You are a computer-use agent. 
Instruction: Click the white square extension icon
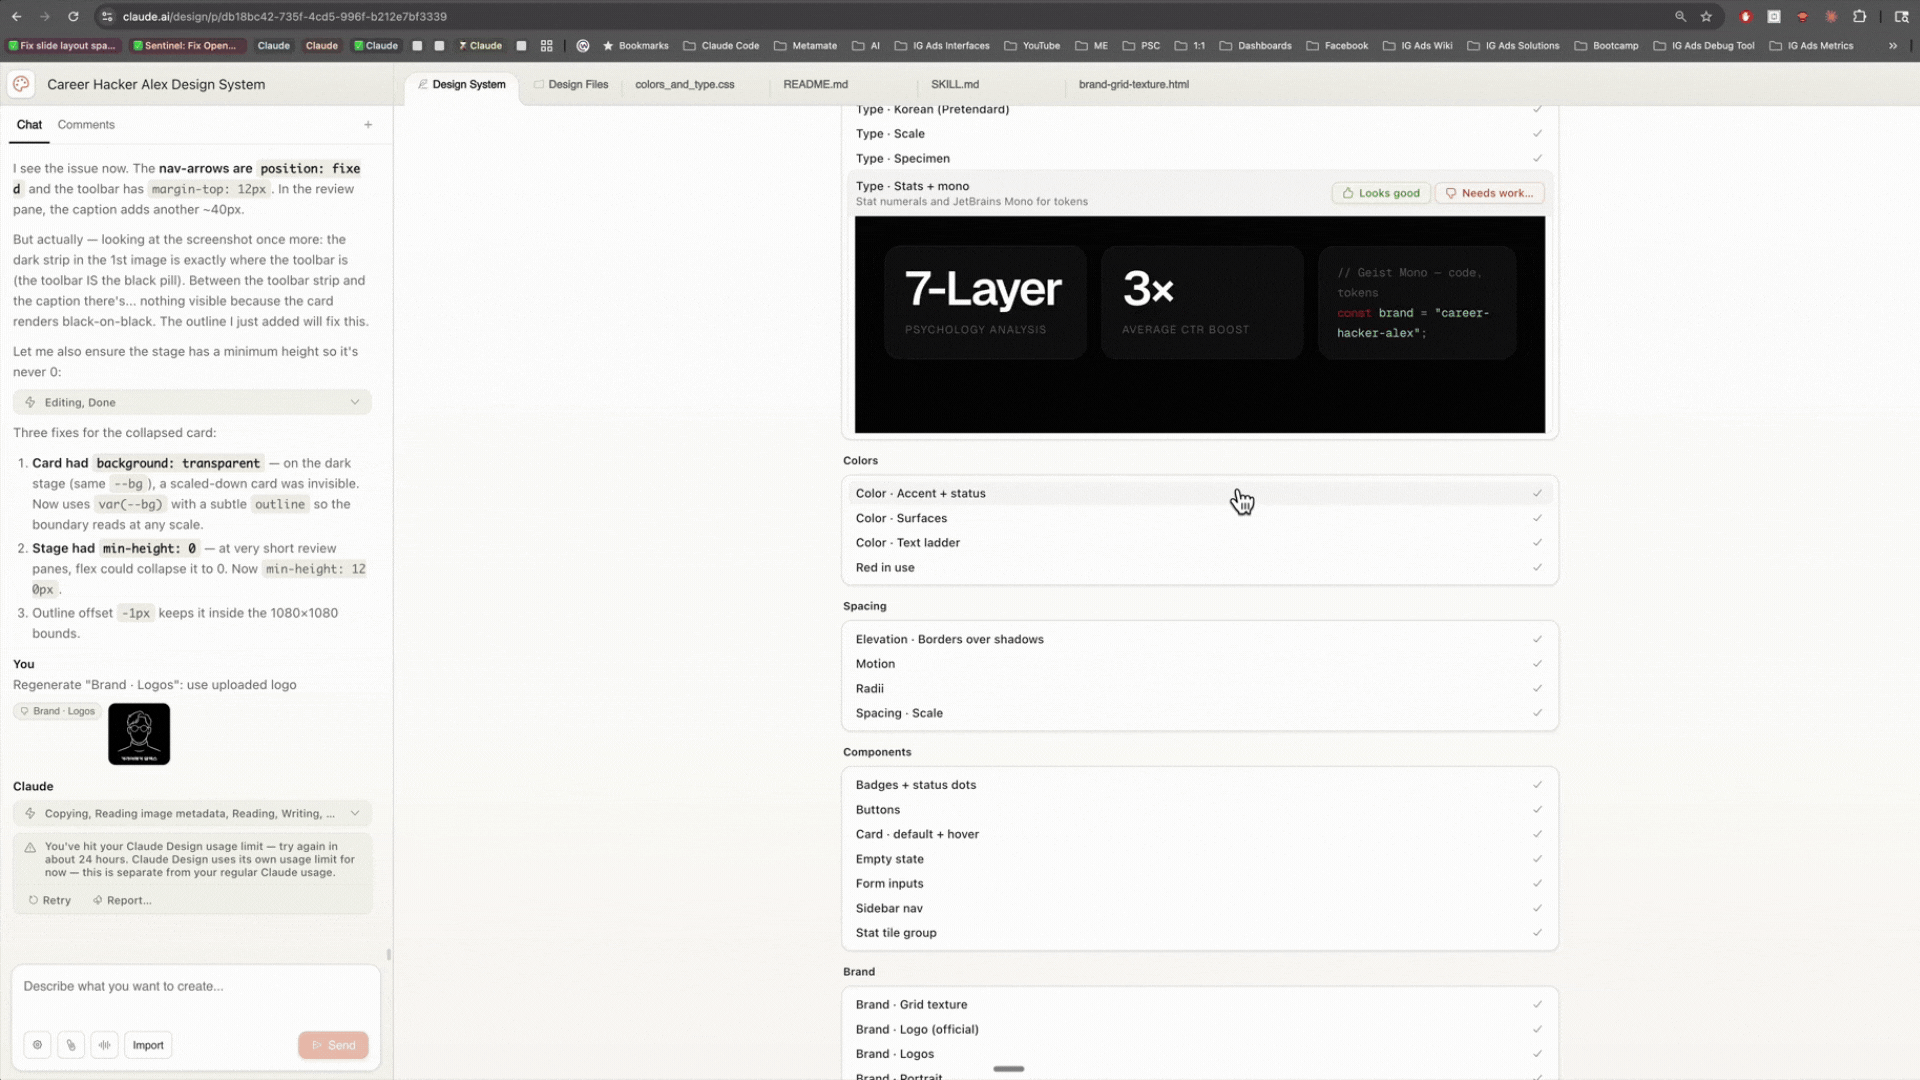(1773, 16)
